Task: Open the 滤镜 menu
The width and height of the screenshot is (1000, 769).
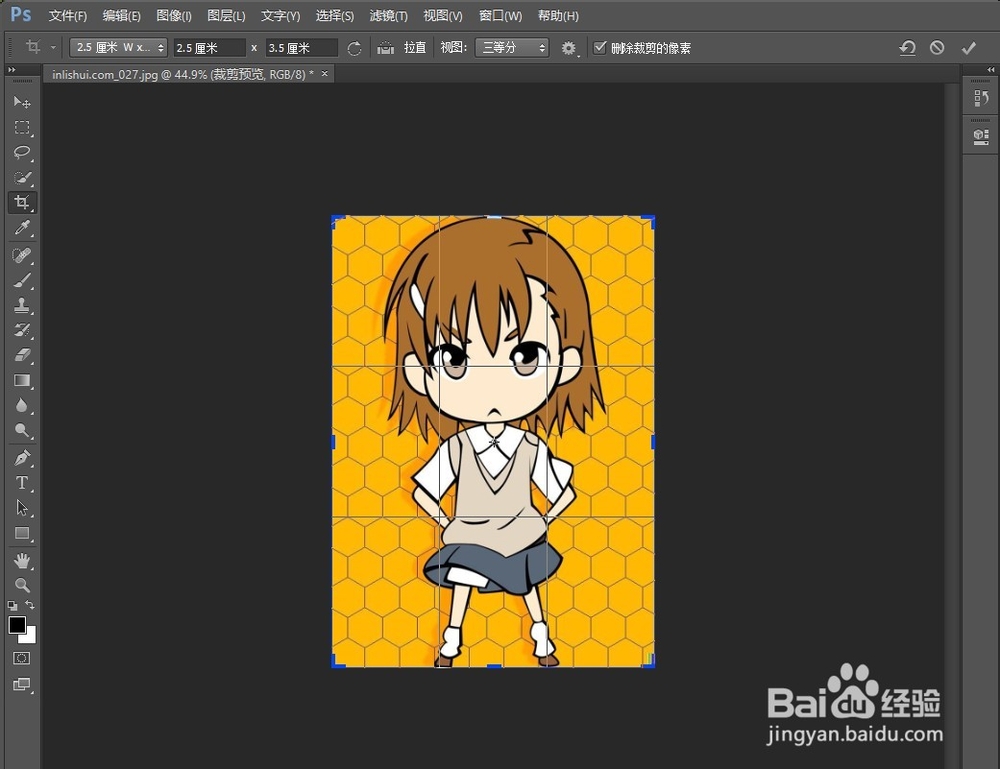Action: point(388,15)
